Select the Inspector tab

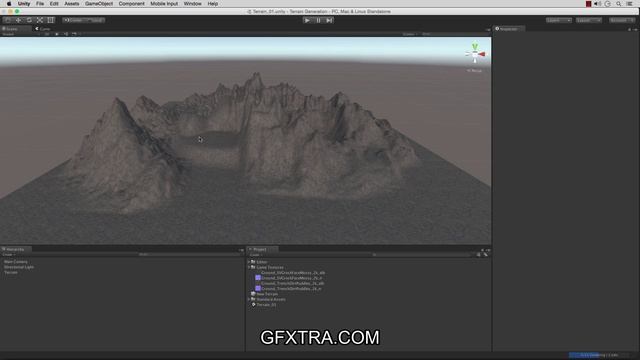click(509, 29)
